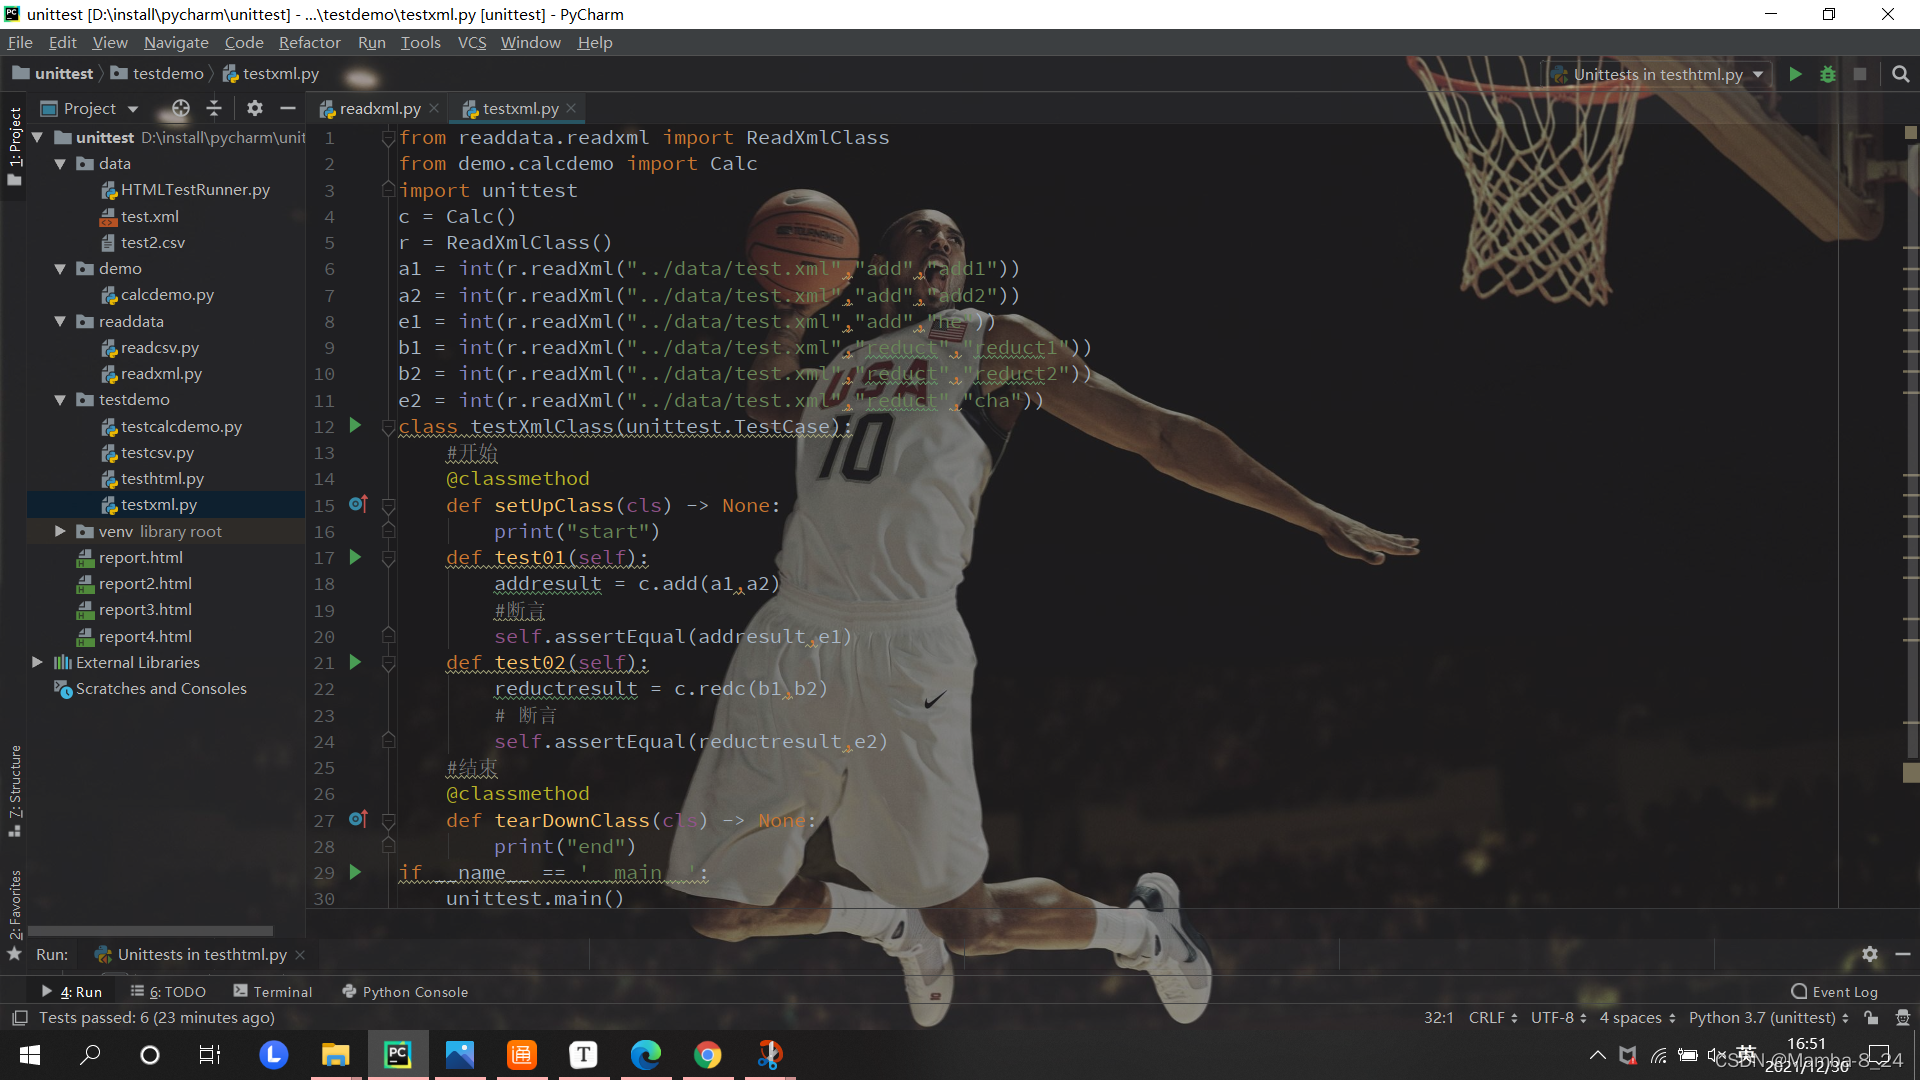
Task: Open Search Everywhere magnifier icon
Action: [1900, 74]
